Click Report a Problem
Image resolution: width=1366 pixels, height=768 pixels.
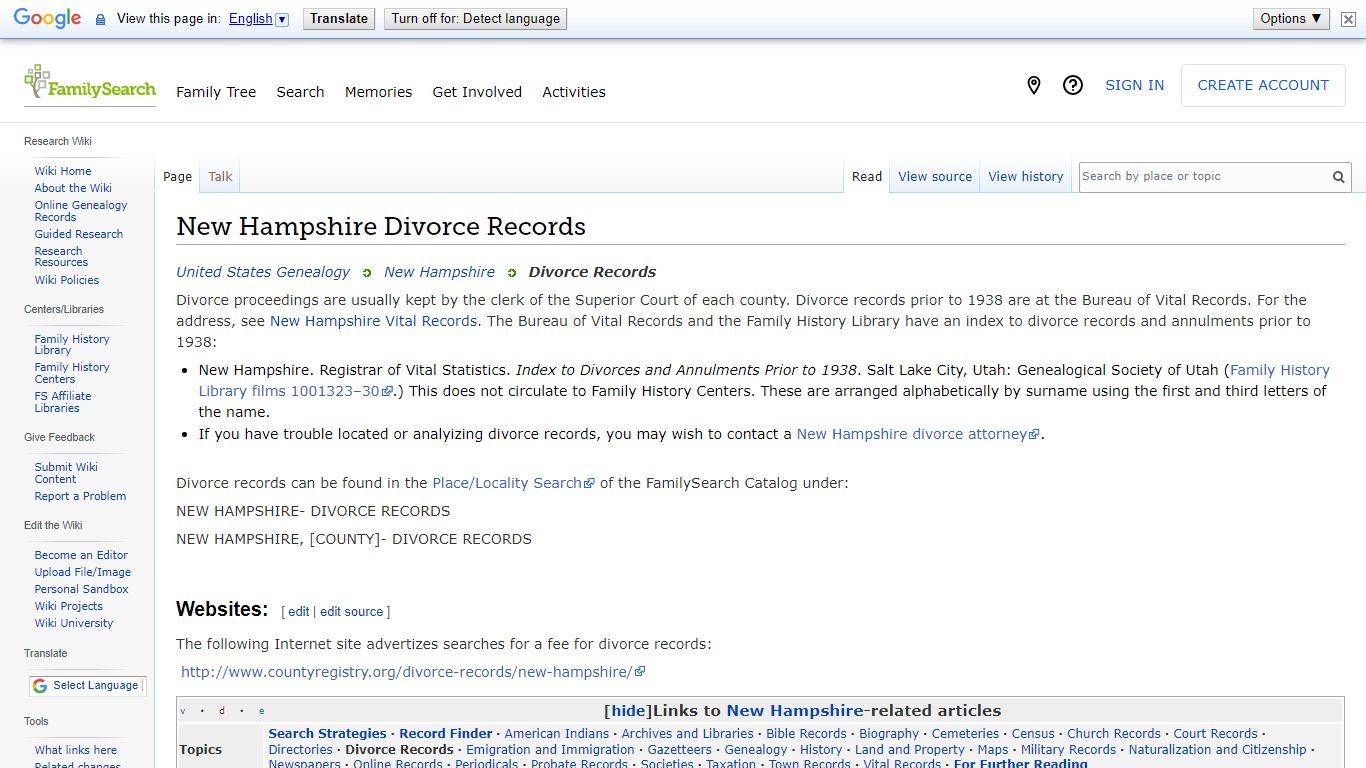[x=80, y=496]
